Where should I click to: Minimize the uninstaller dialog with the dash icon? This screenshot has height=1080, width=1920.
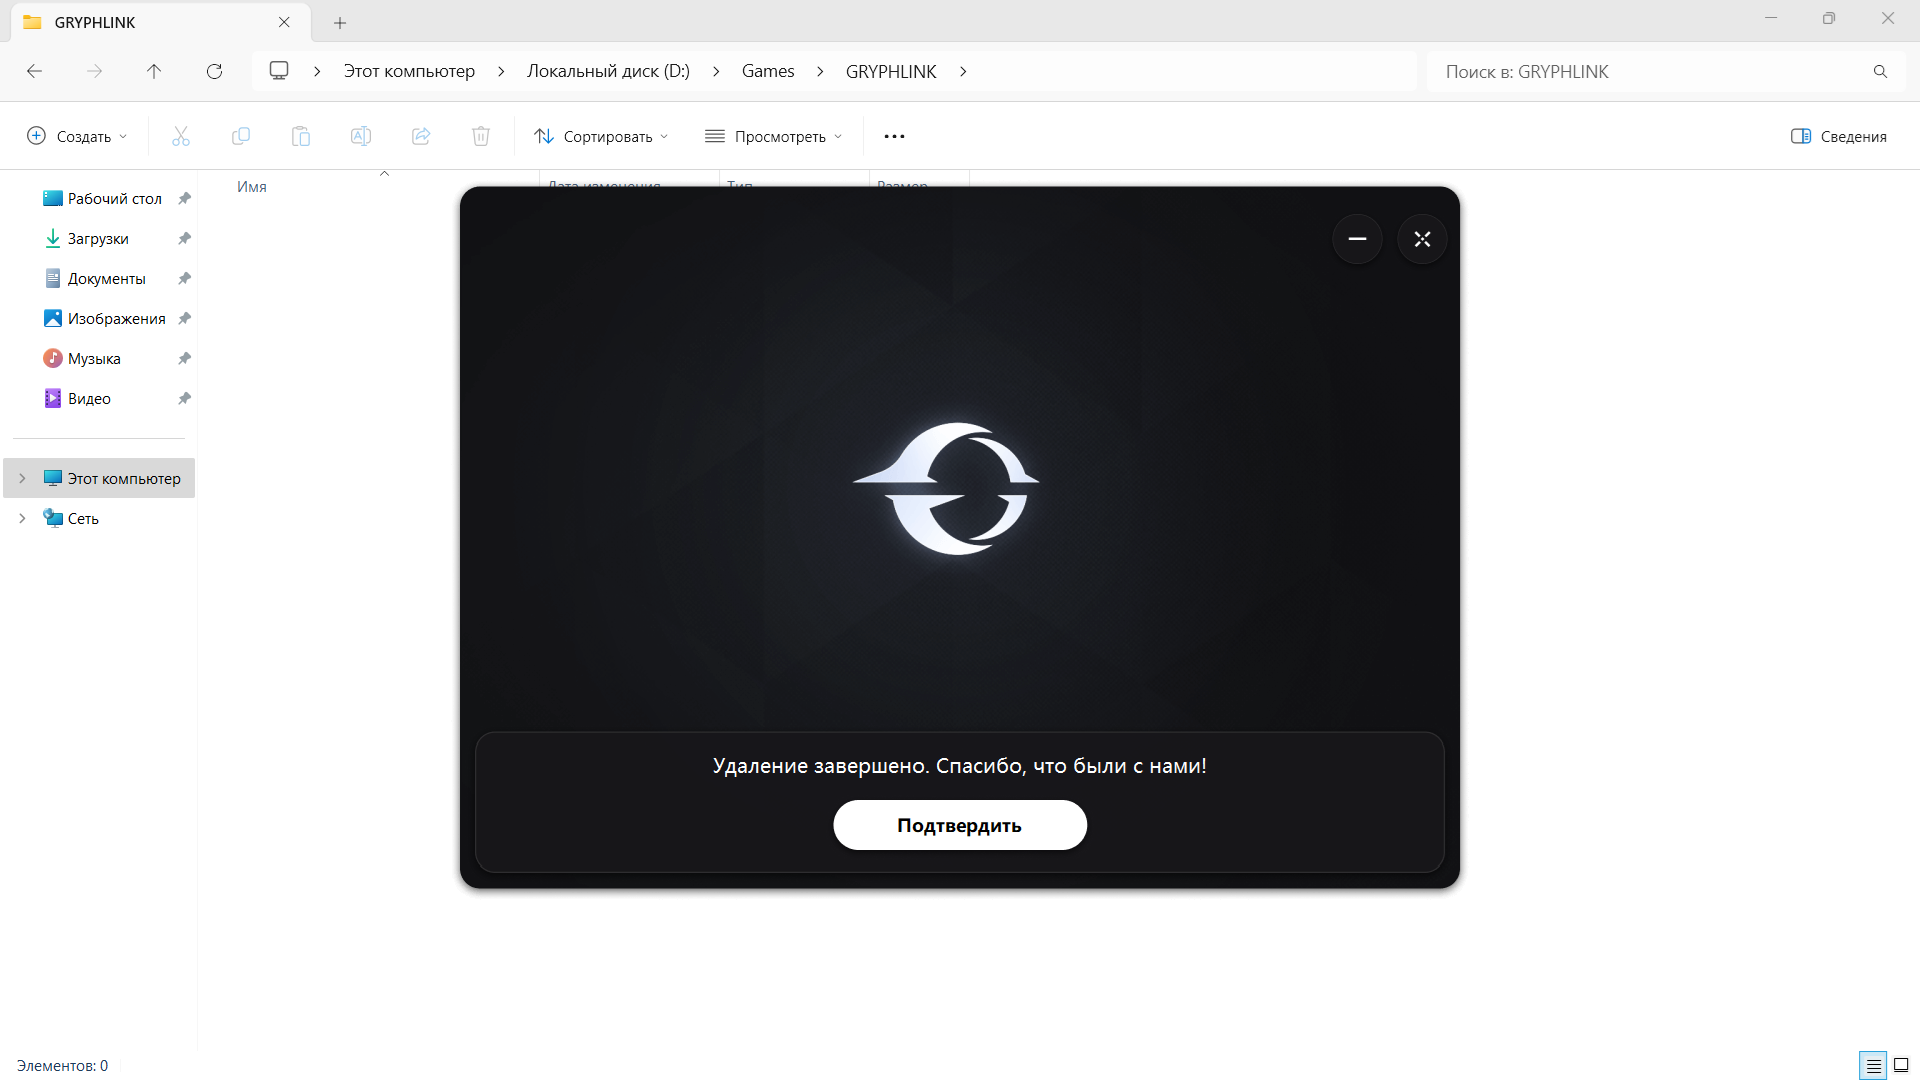pyautogui.click(x=1357, y=239)
